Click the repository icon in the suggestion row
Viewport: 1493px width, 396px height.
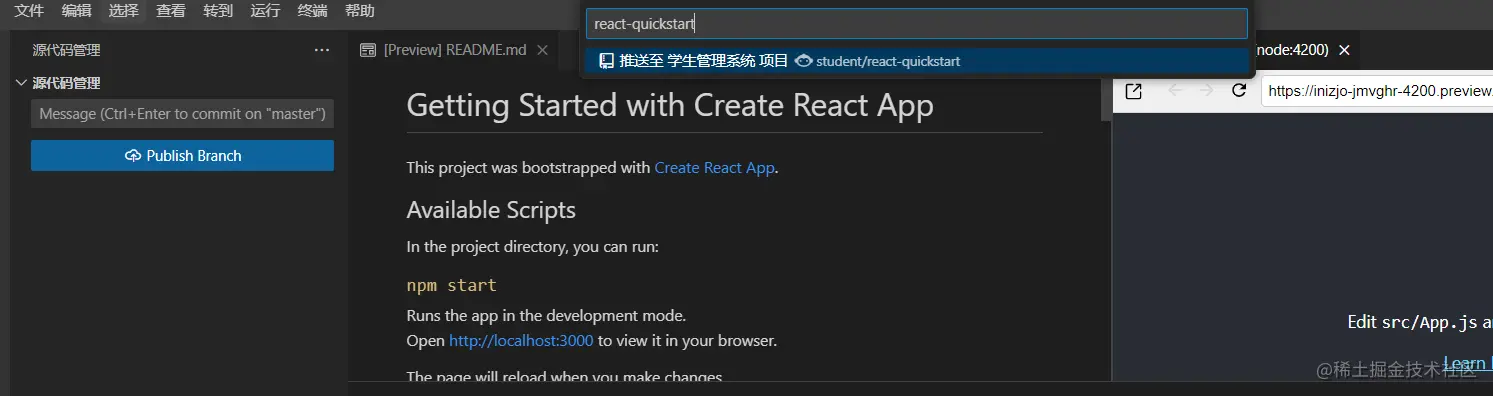point(606,61)
